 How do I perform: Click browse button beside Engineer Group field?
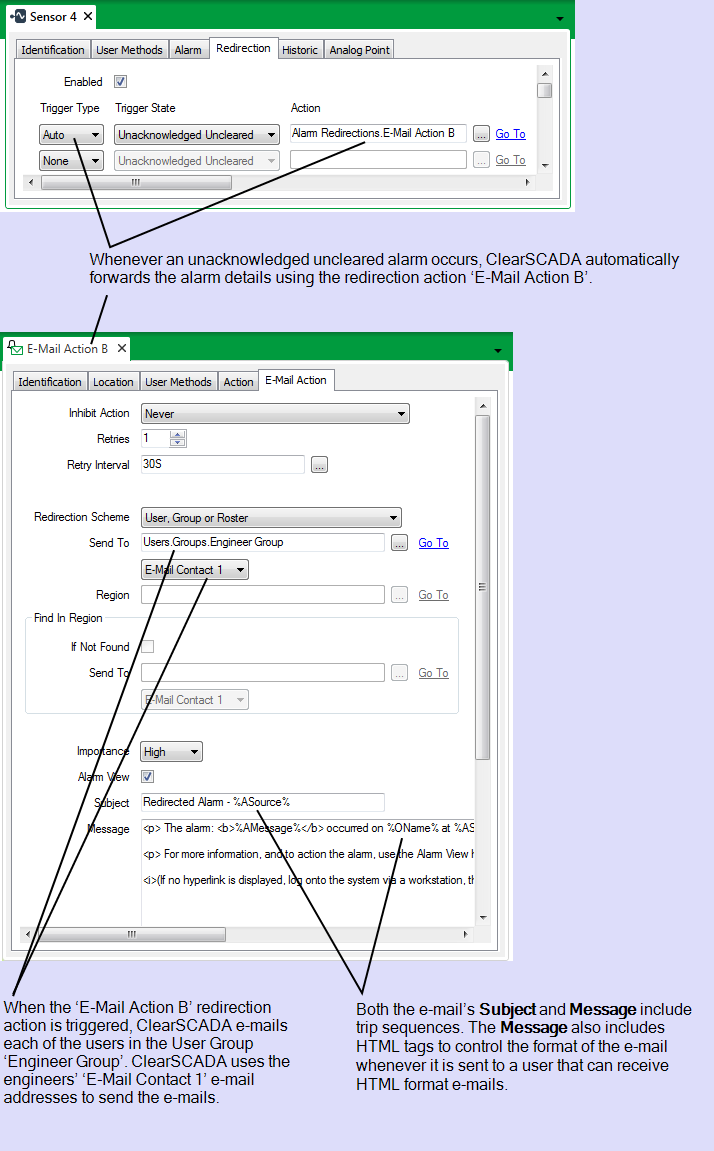tap(399, 542)
